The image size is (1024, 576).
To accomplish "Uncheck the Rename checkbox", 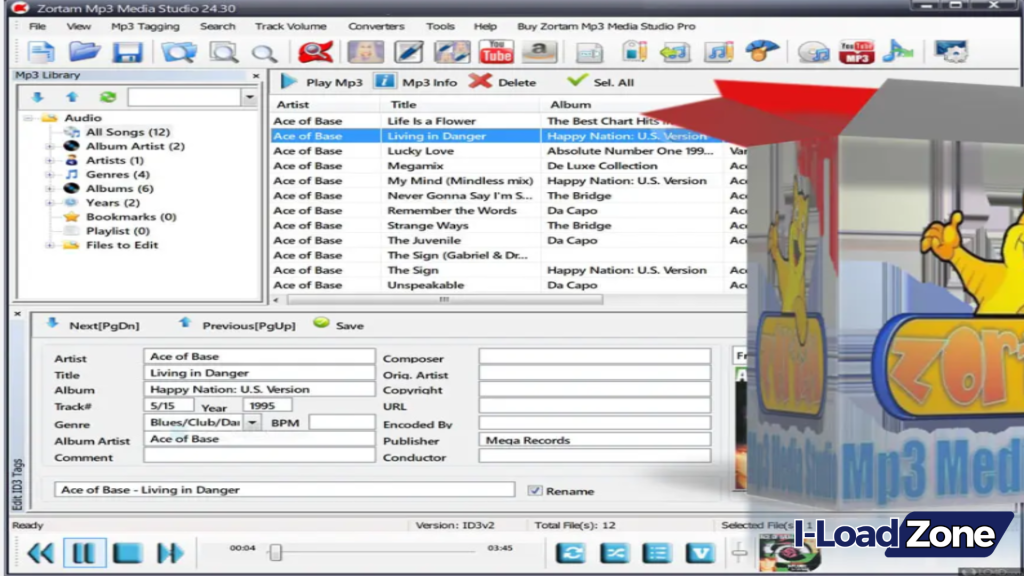I will (537, 491).
